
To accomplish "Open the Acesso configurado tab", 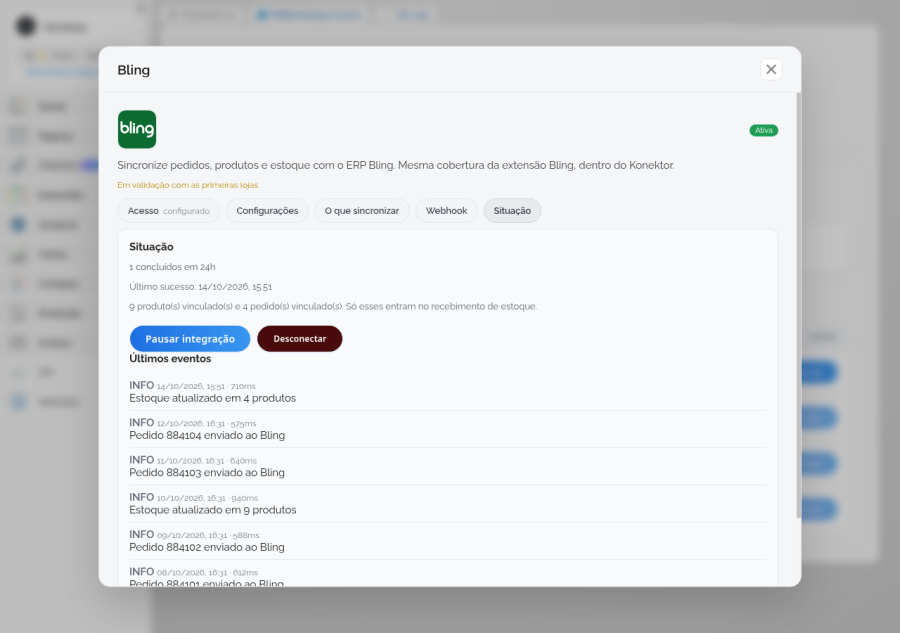I will pos(169,211).
